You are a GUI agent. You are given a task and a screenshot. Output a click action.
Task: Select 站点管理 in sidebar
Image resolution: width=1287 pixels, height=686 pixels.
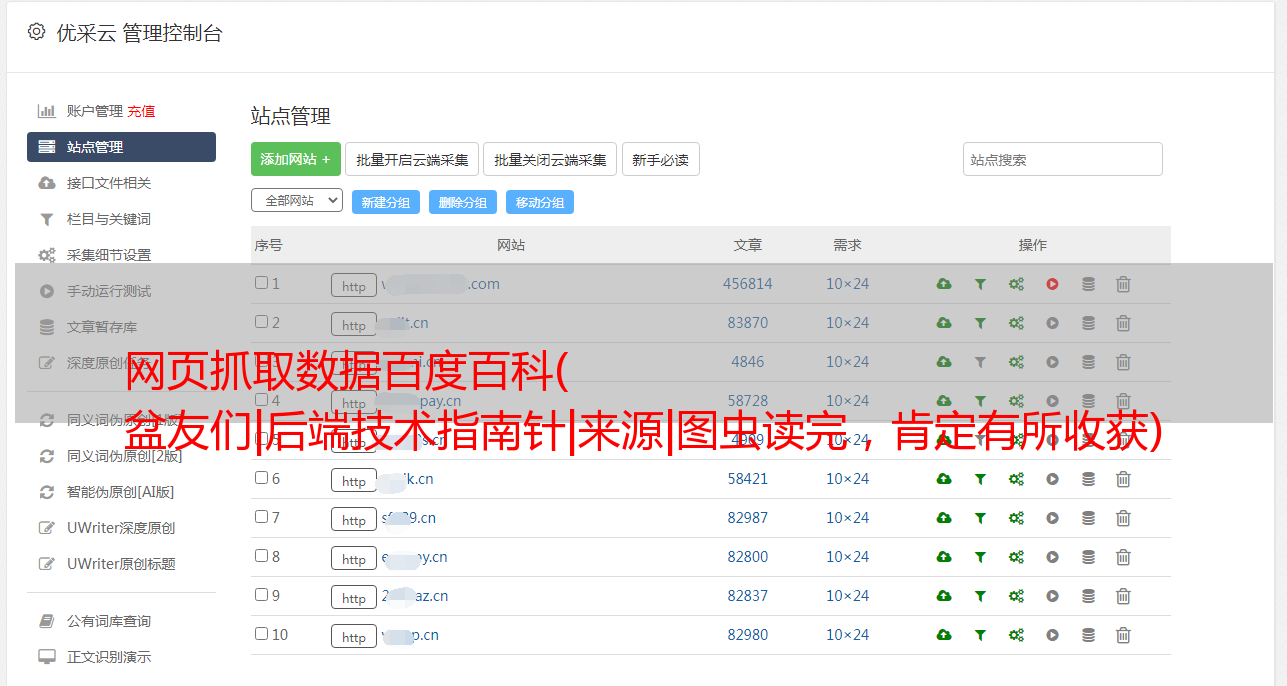(x=121, y=147)
